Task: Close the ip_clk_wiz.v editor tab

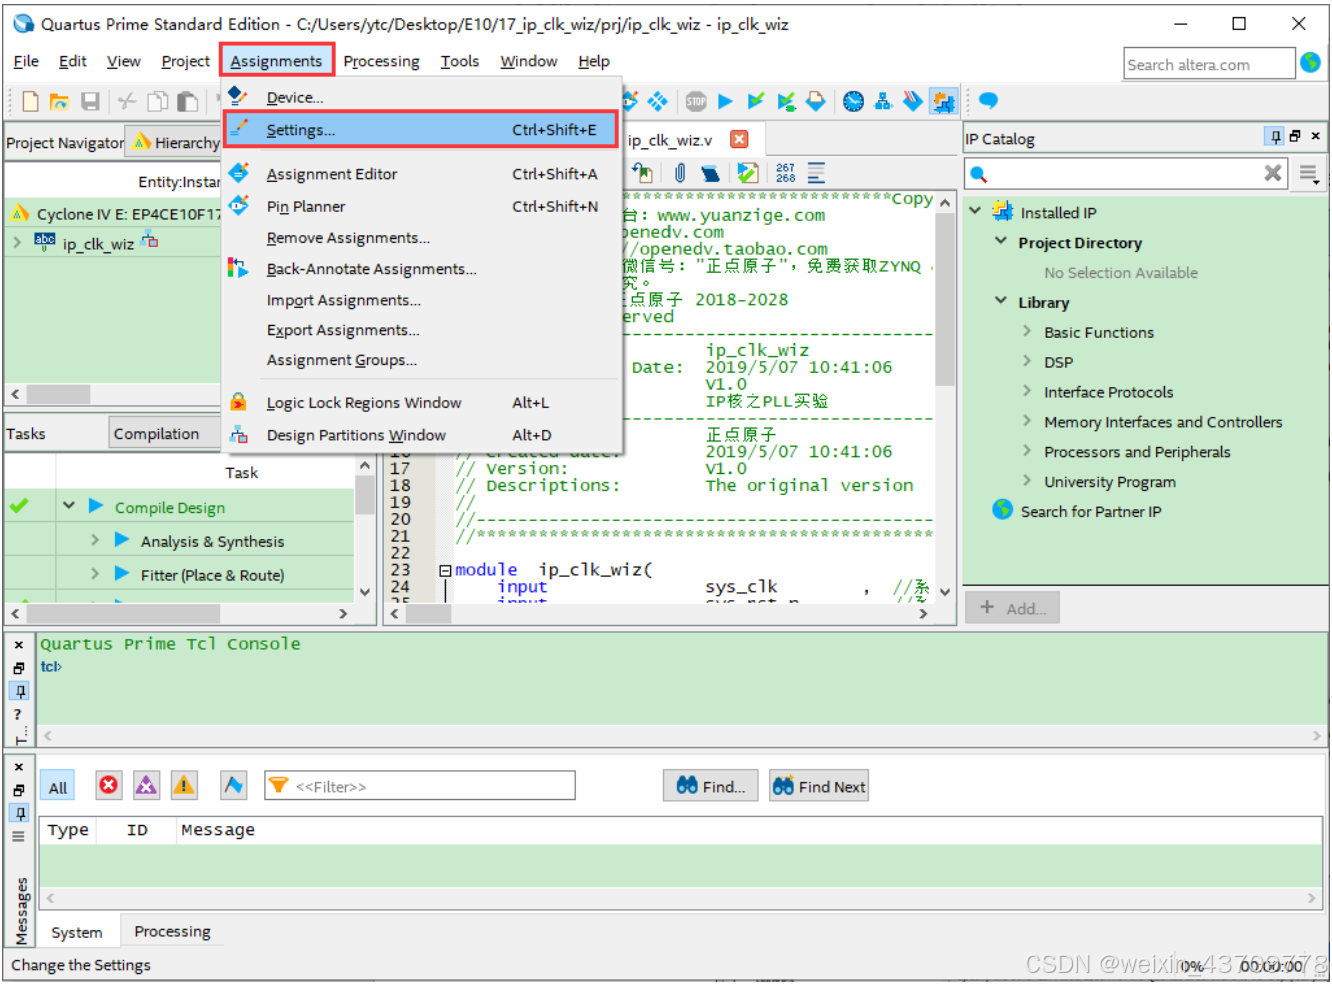Action: point(739,139)
